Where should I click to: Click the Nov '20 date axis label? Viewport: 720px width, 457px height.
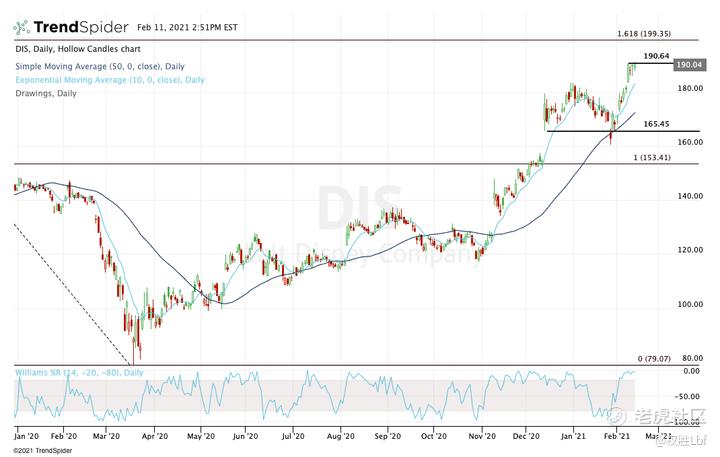point(482,436)
